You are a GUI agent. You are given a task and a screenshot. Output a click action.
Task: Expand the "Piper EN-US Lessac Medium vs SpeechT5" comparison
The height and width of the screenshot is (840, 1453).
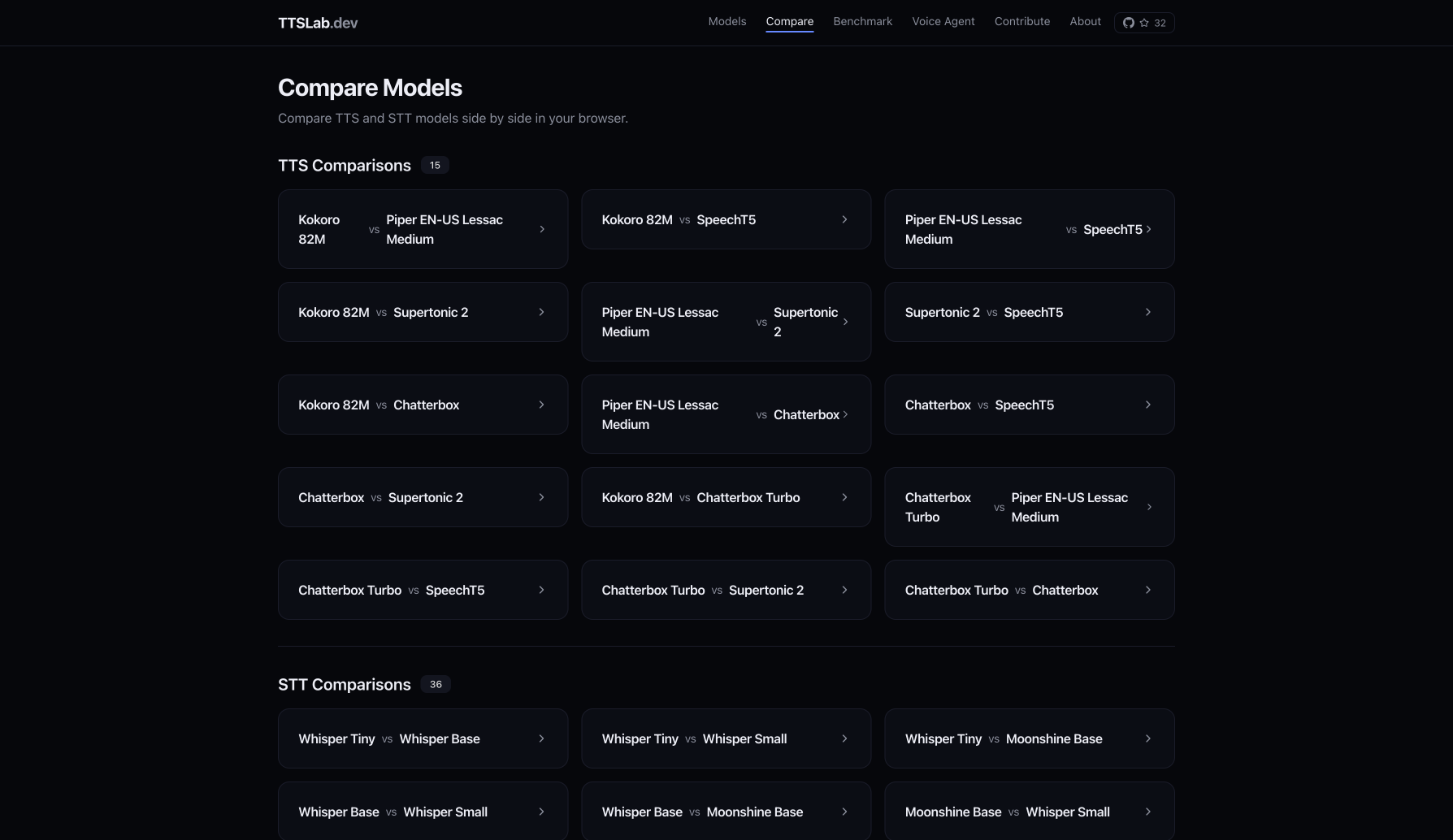tap(1030, 229)
